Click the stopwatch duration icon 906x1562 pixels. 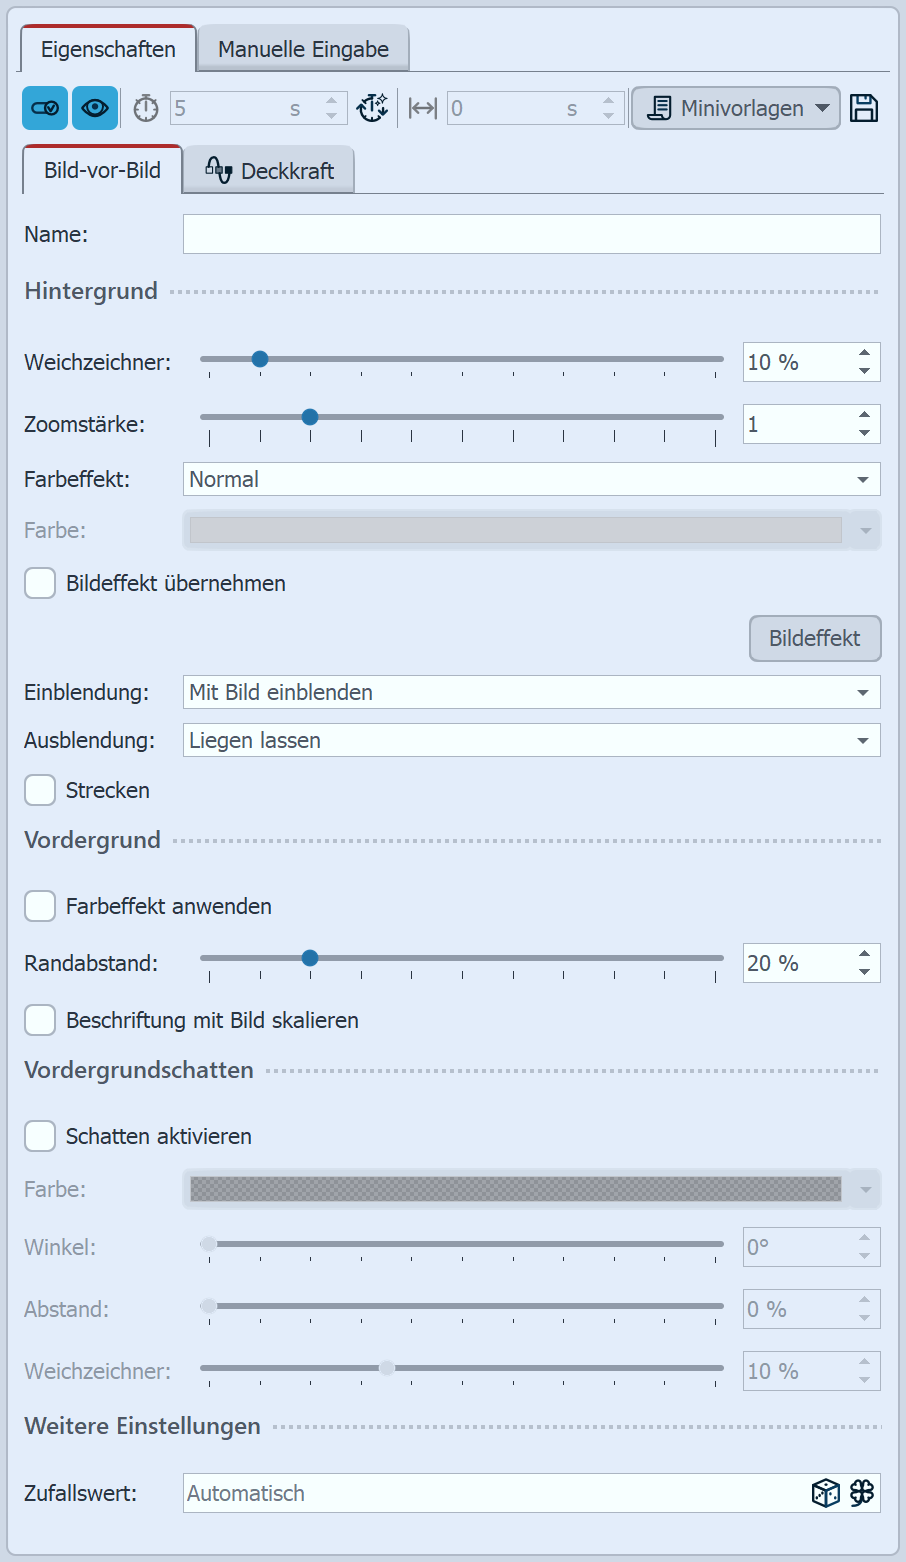click(x=146, y=108)
